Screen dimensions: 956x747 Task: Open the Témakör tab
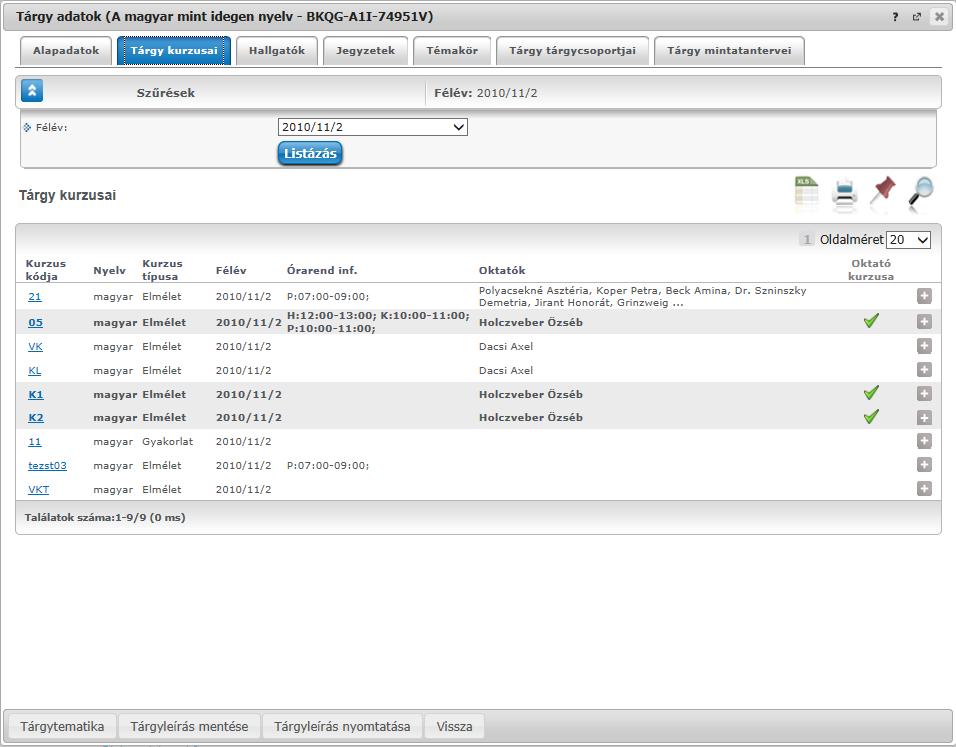[452, 51]
